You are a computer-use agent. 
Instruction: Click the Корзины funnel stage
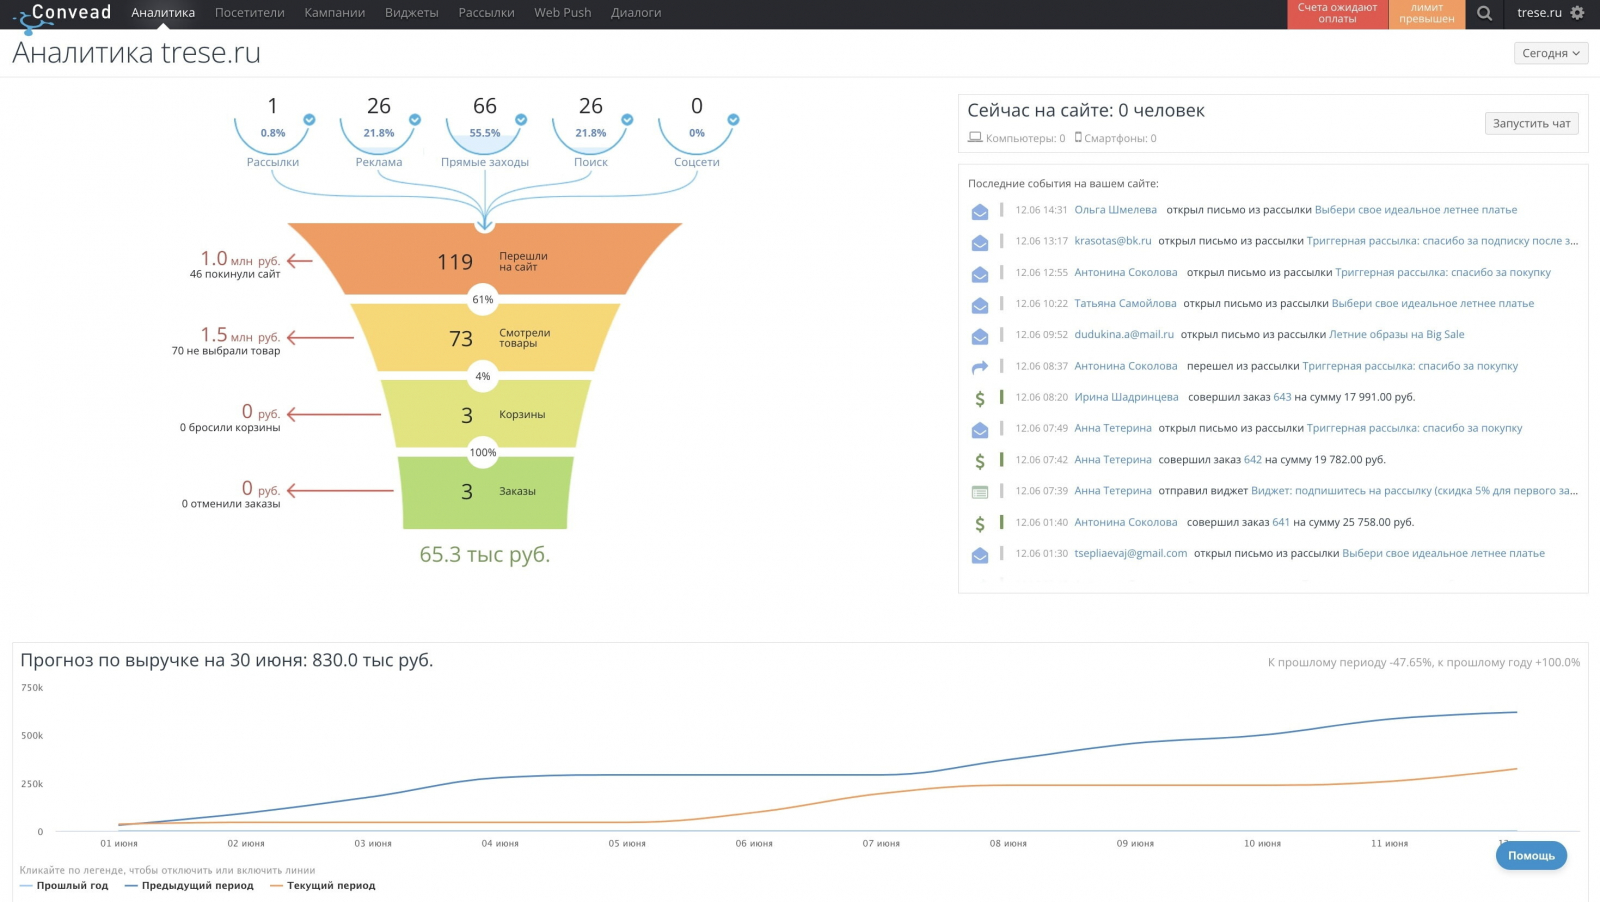pos(485,414)
